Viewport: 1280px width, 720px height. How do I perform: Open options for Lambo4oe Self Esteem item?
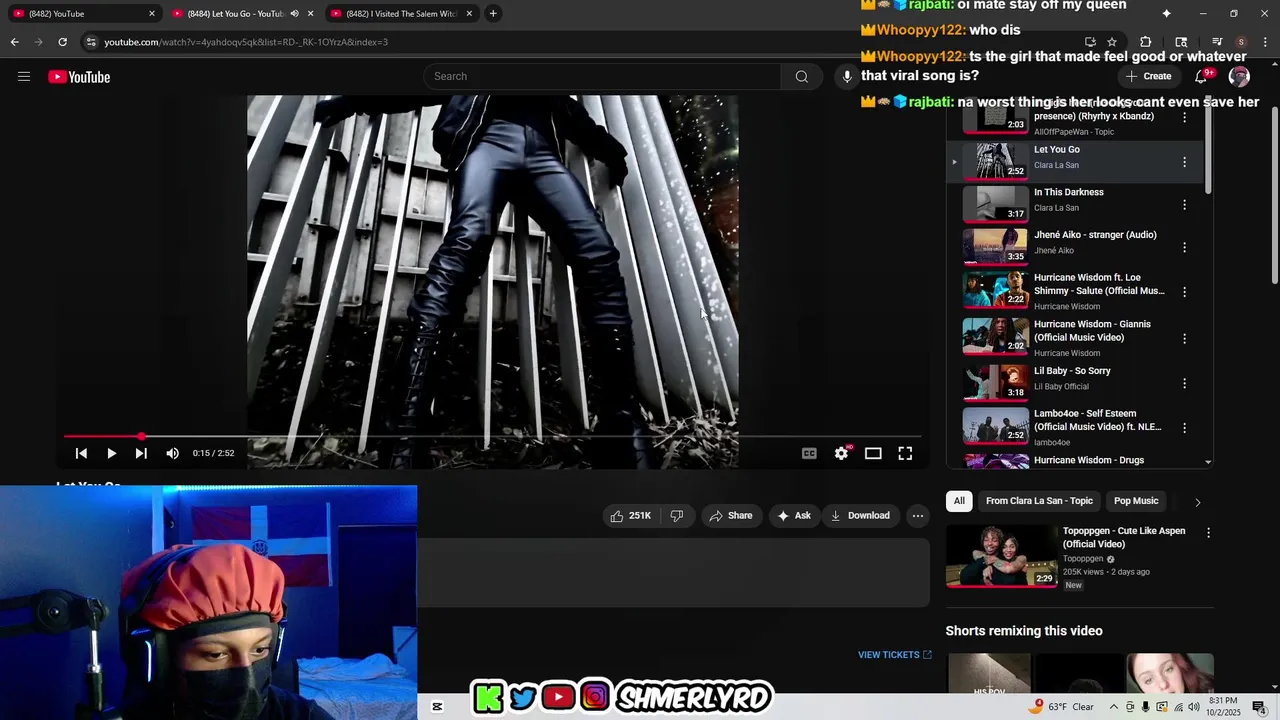point(1185,428)
